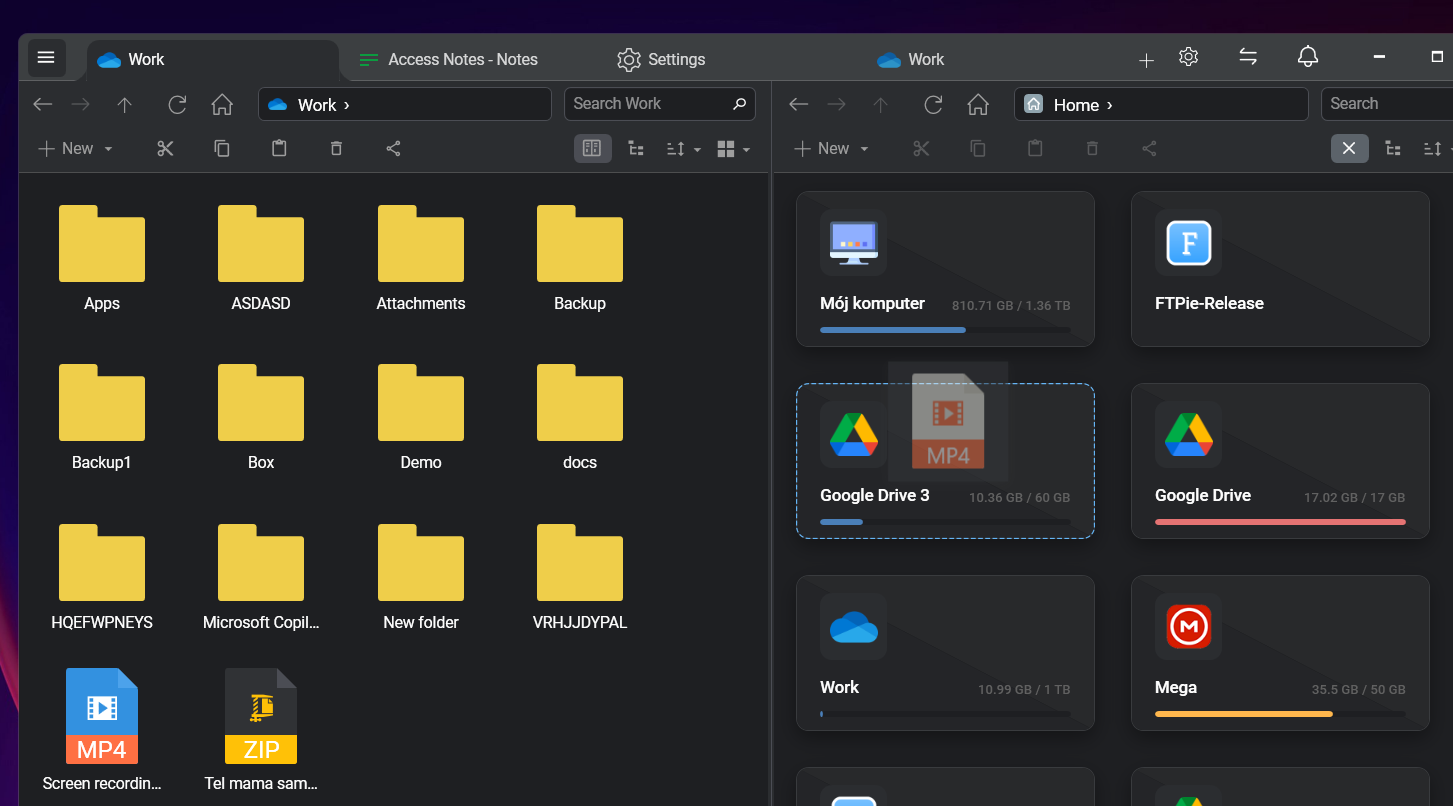Close the second pane with X button

pos(1349,148)
